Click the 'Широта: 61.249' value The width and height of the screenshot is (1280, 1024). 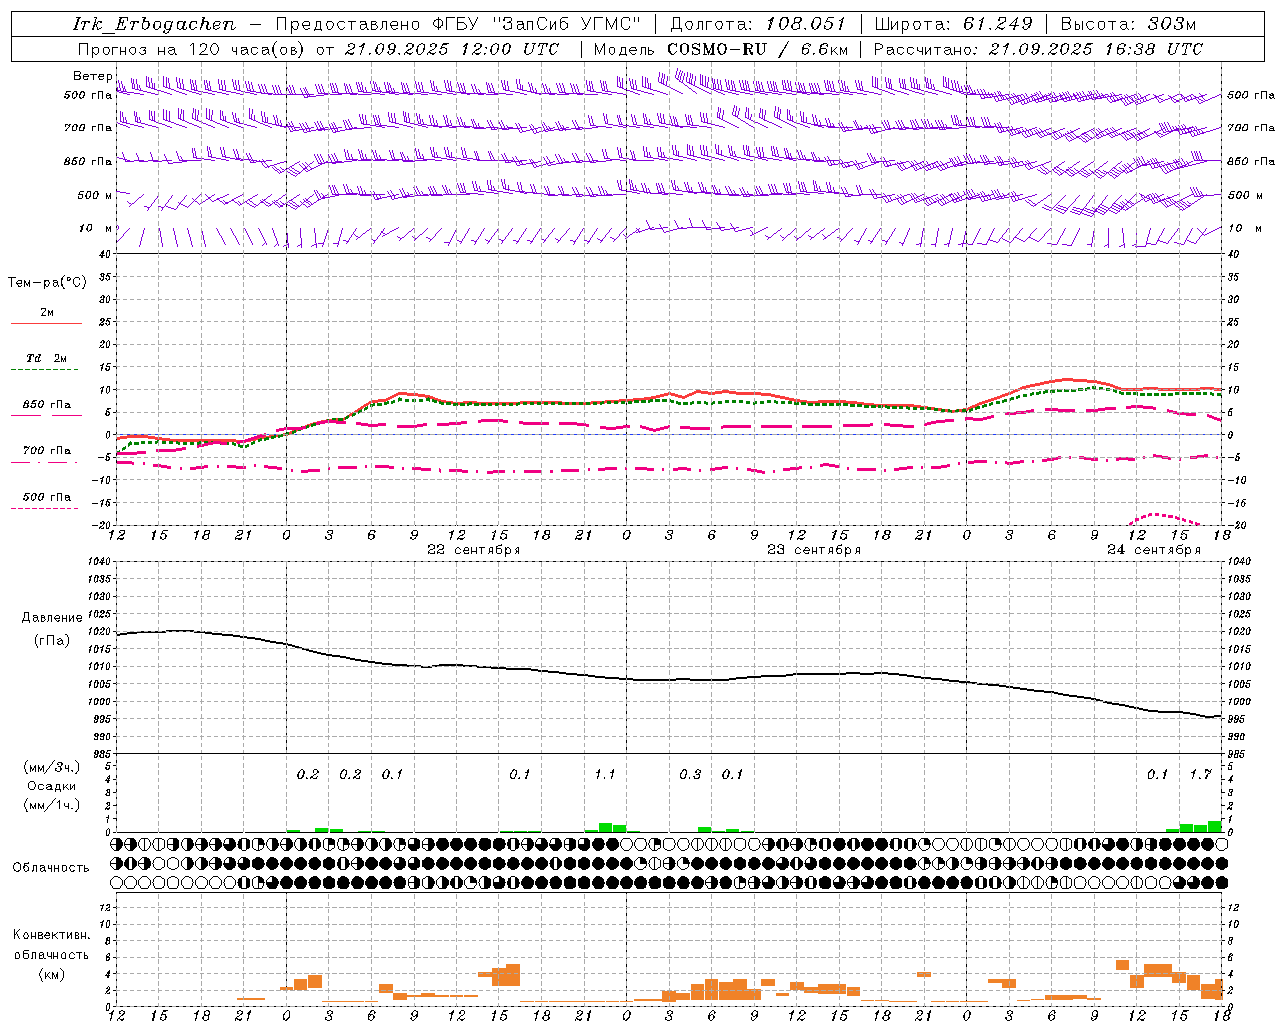tap(953, 24)
